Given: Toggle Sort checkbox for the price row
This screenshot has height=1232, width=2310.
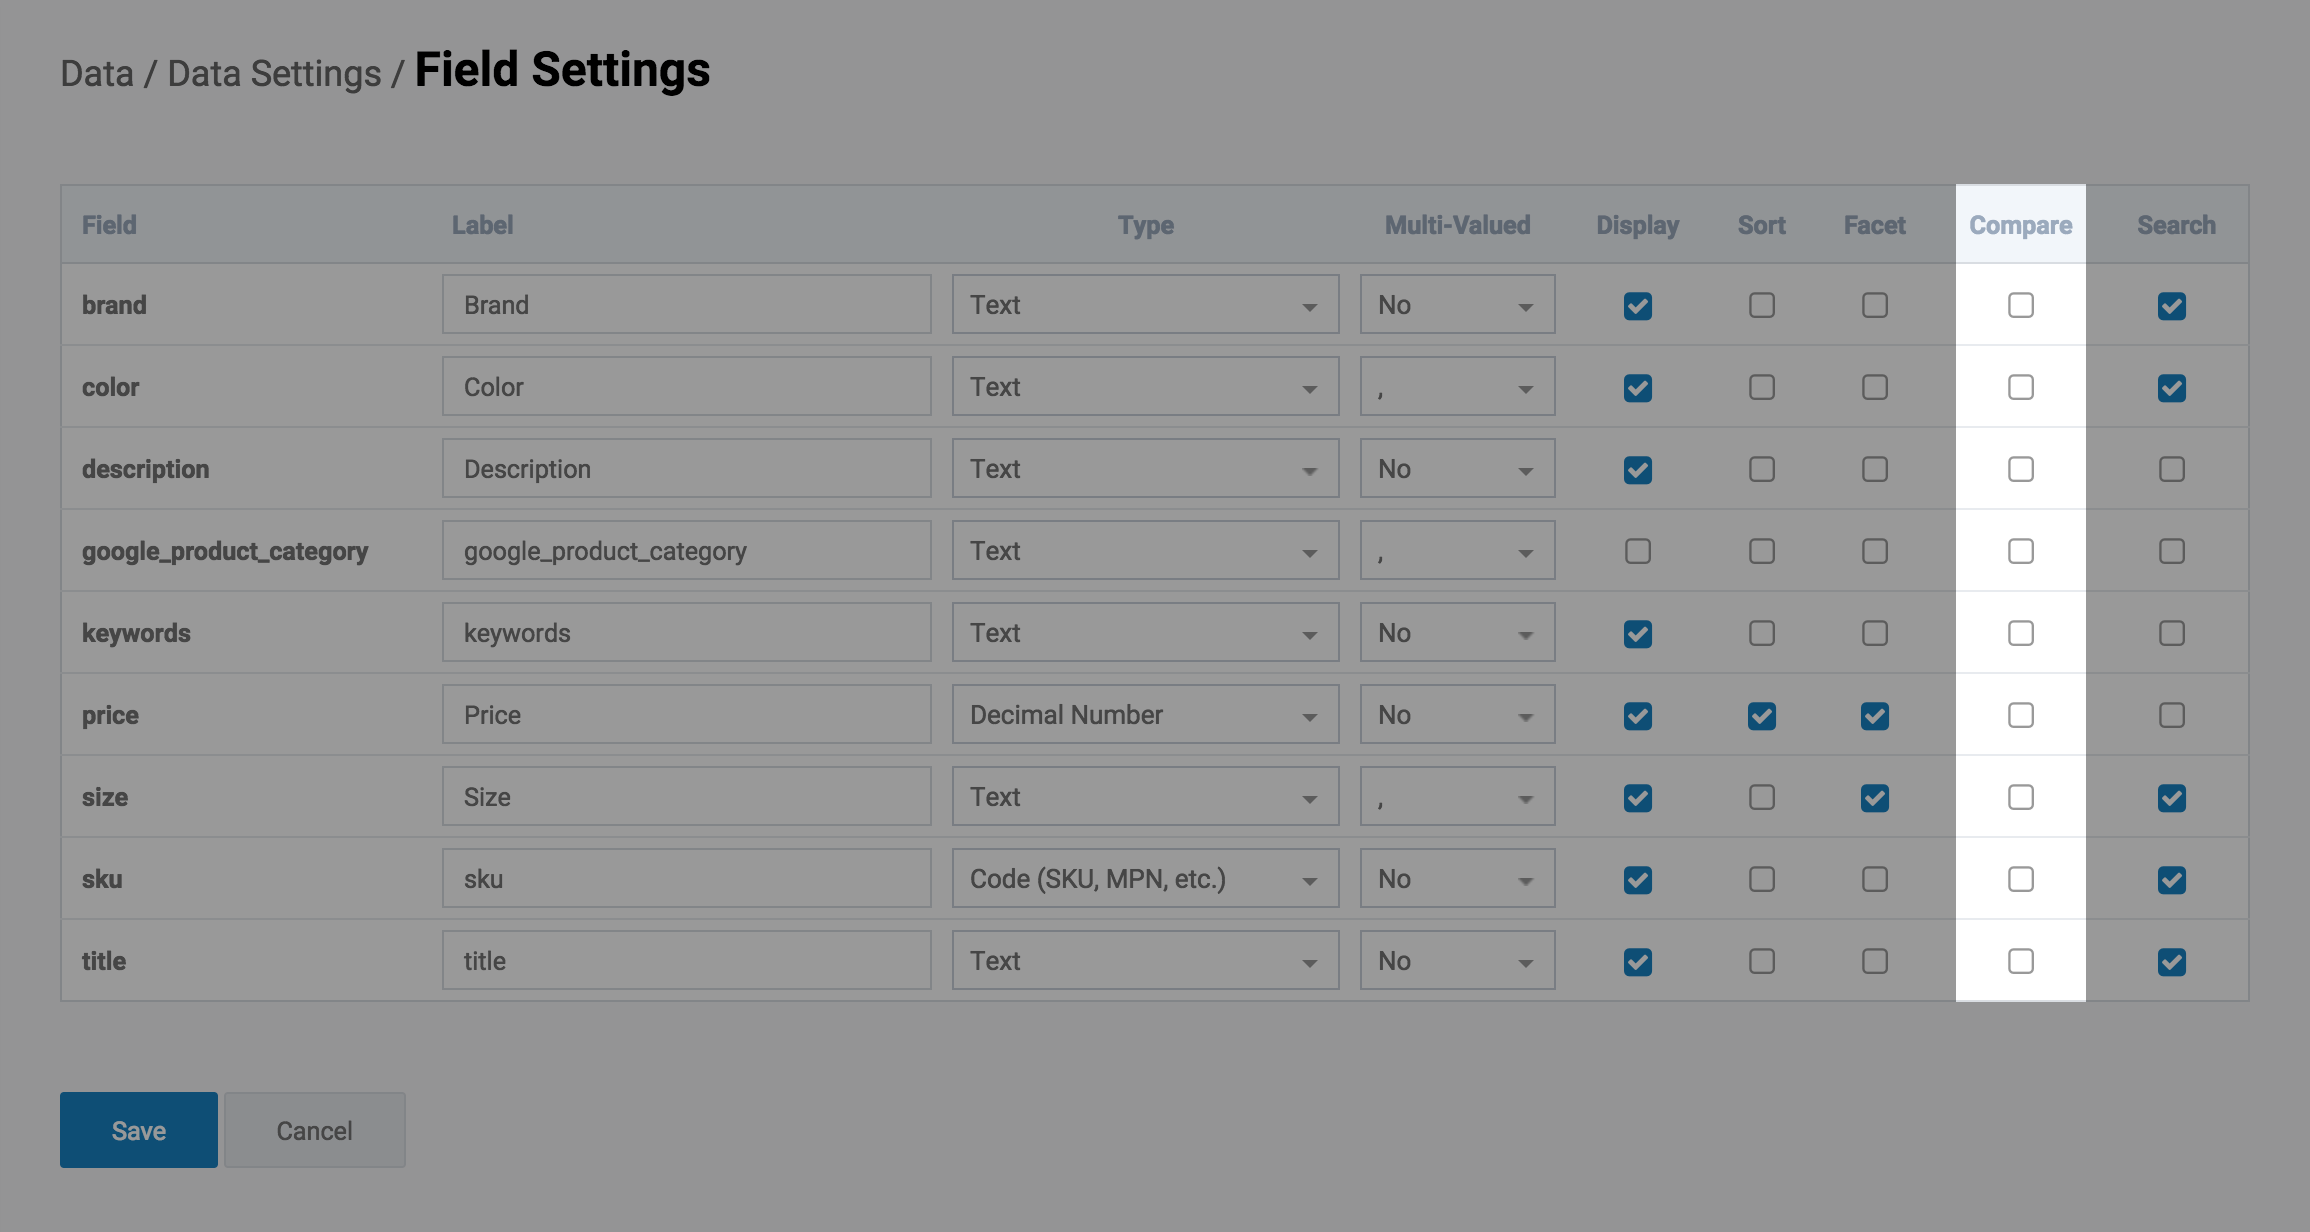Looking at the screenshot, I should pyautogui.click(x=1761, y=715).
